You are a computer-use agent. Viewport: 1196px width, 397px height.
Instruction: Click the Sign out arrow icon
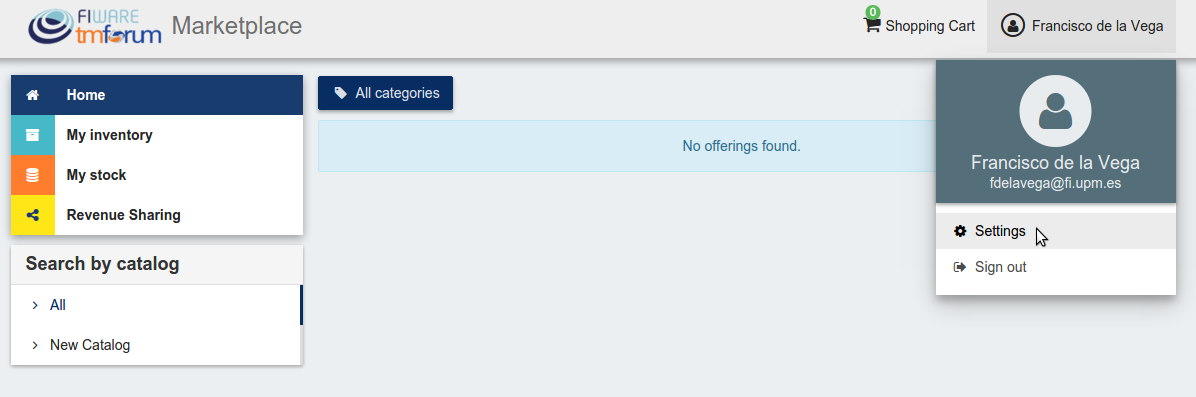(960, 267)
